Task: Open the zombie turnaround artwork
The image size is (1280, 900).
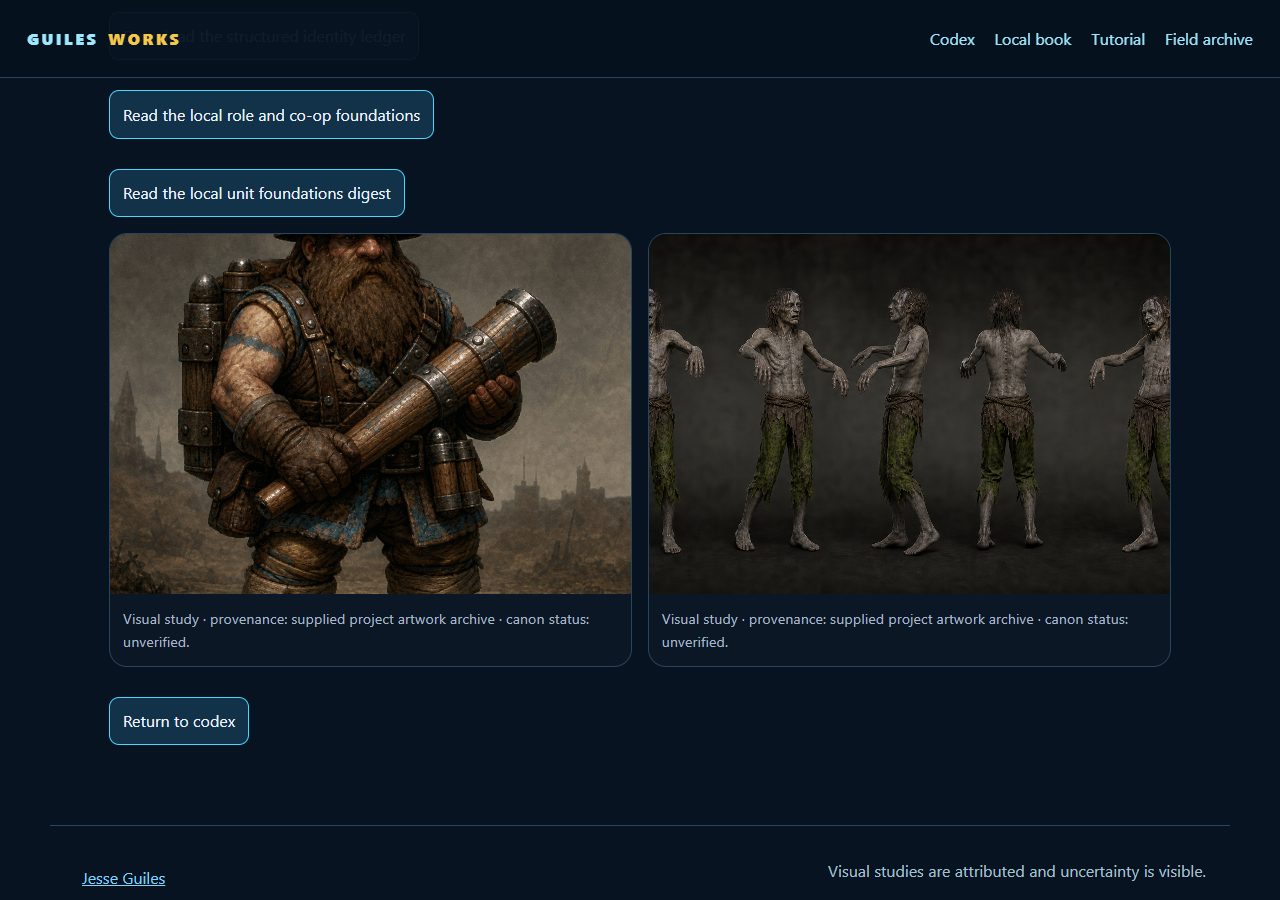Action: point(909,414)
